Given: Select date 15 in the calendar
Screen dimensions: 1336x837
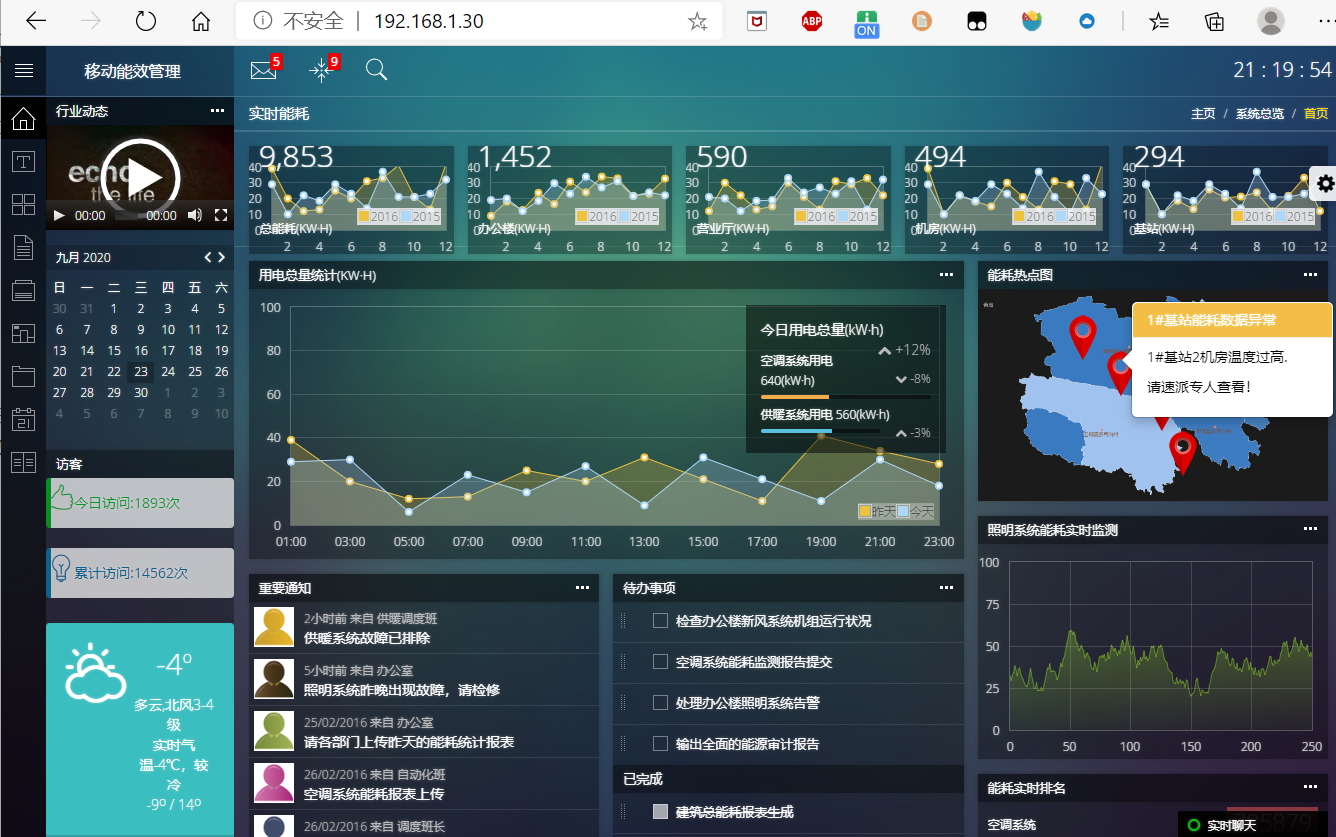Looking at the screenshot, I should [114, 350].
